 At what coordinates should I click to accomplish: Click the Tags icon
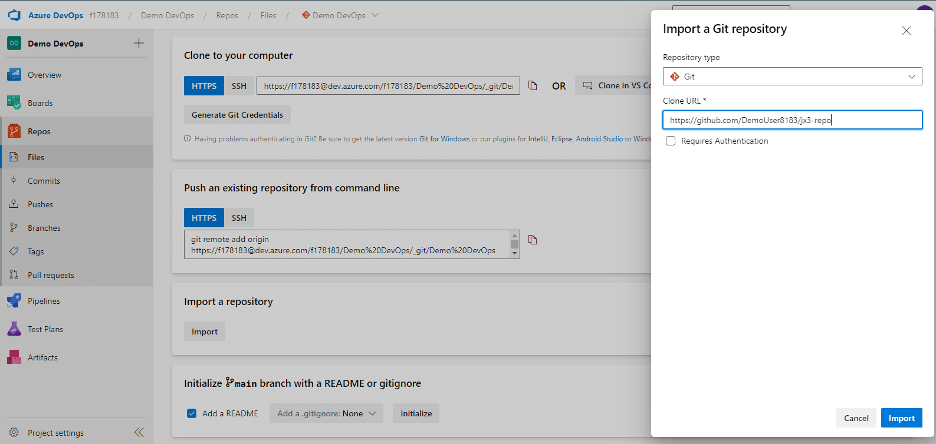click(14, 251)
